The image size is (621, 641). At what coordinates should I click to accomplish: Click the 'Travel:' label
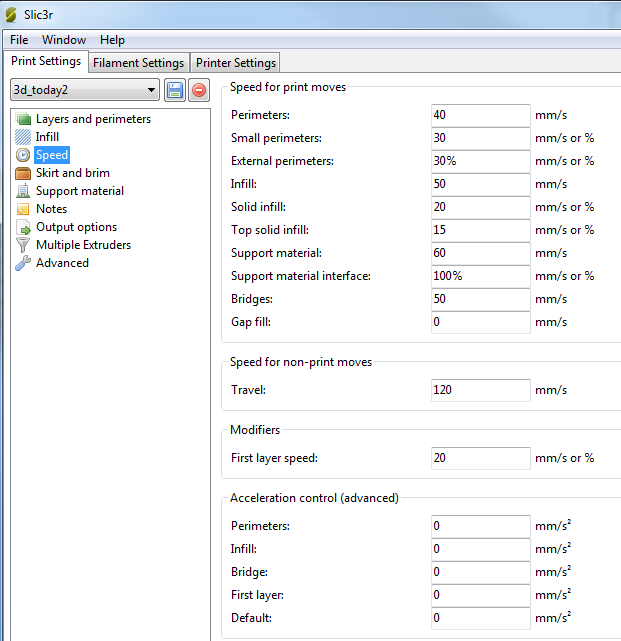248,390
